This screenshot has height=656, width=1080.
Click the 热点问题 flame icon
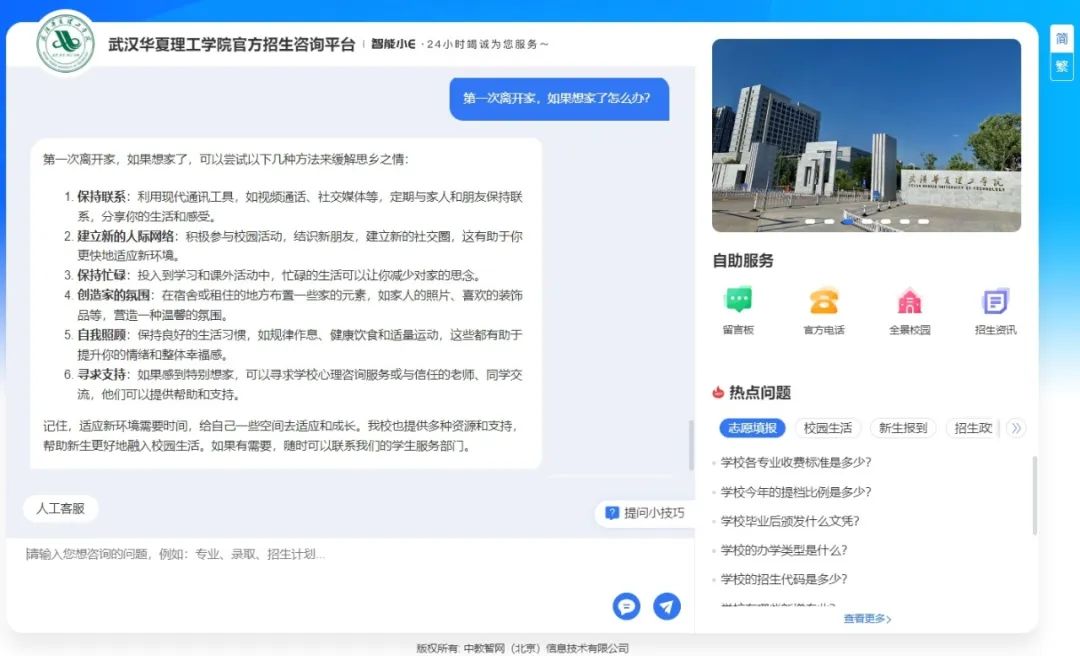(x=718, y=393)
